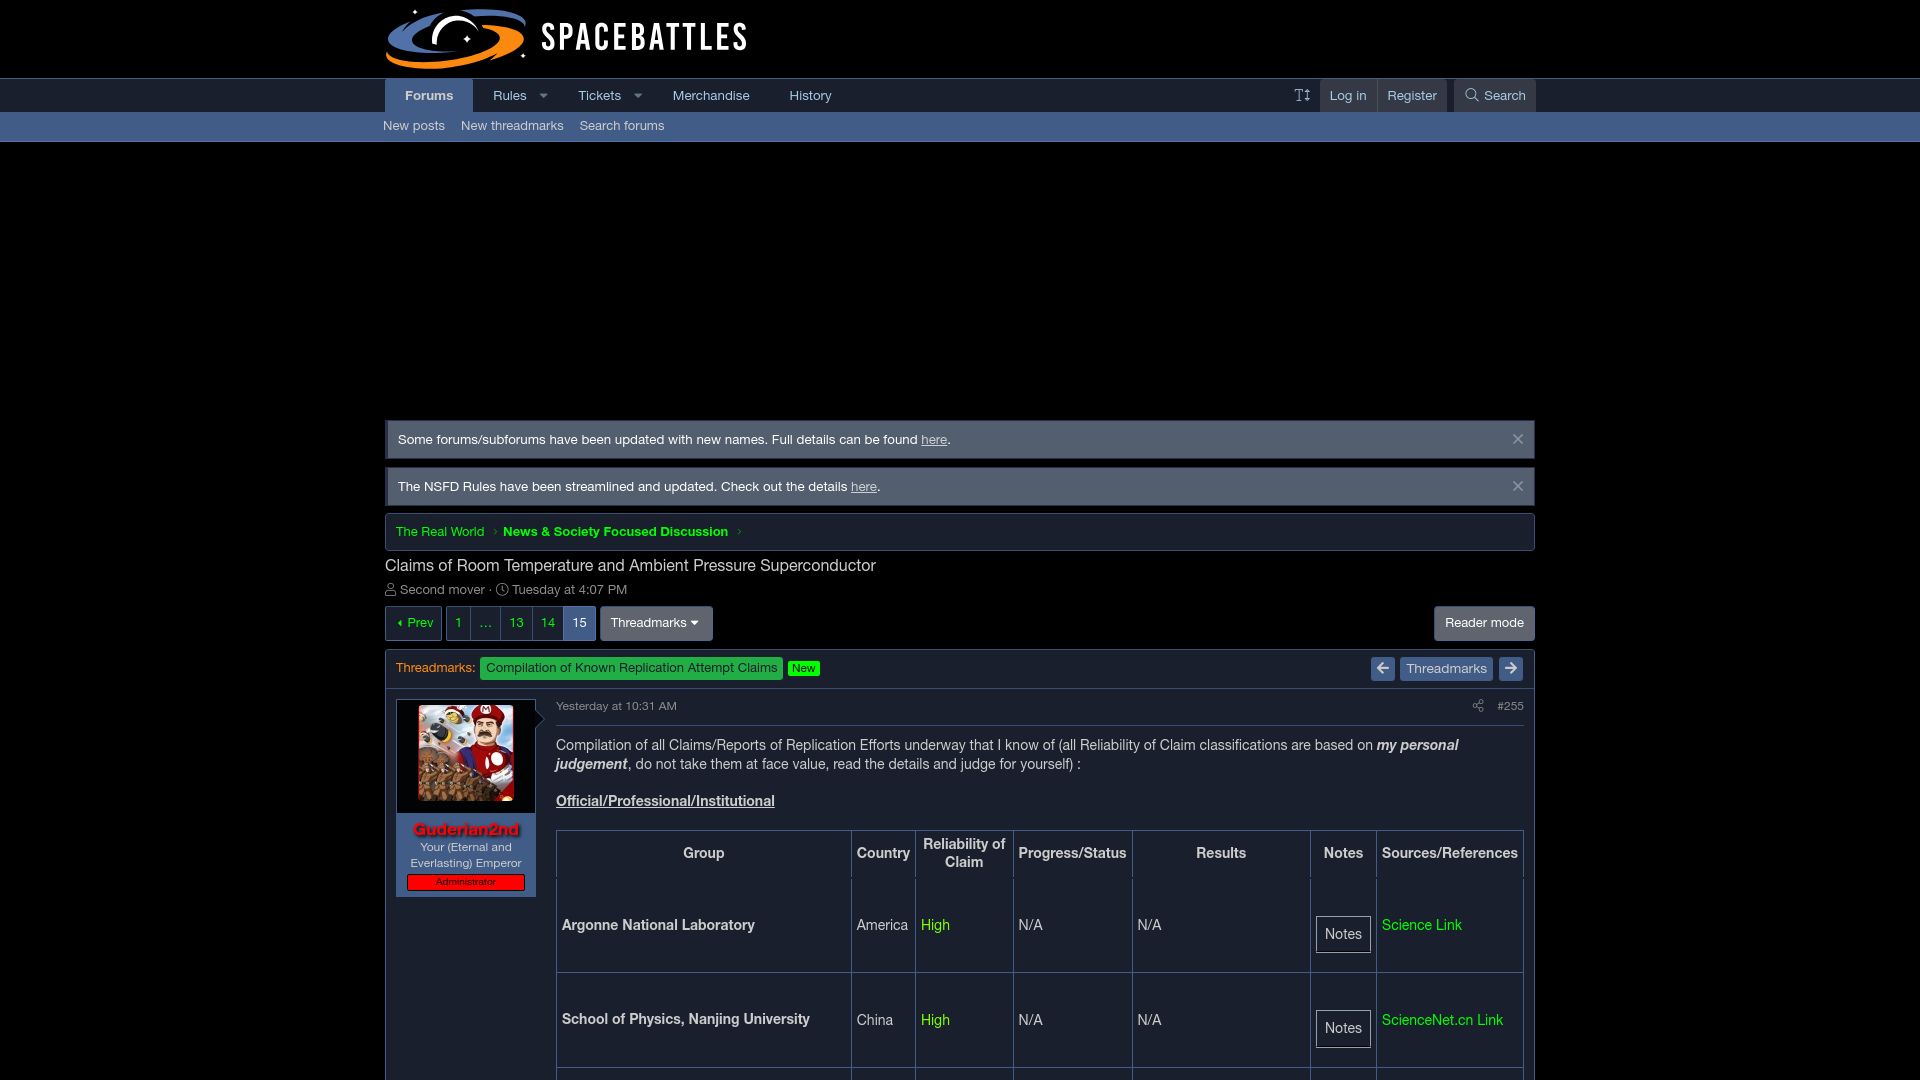Expand the Tickets menu dropdown arrow
This screenshot has height=1080, width=1920.
pyautogui.click(x=638, y=95)
